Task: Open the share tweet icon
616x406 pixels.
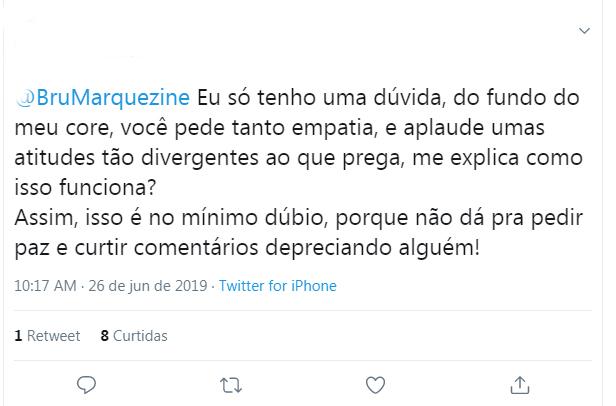Action: [520, 384]
